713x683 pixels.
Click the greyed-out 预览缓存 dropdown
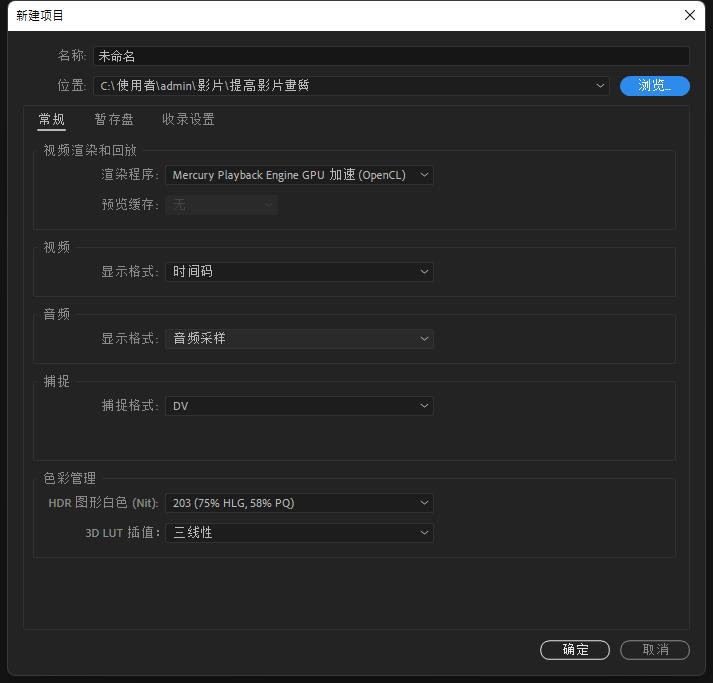tap(221, 205)
